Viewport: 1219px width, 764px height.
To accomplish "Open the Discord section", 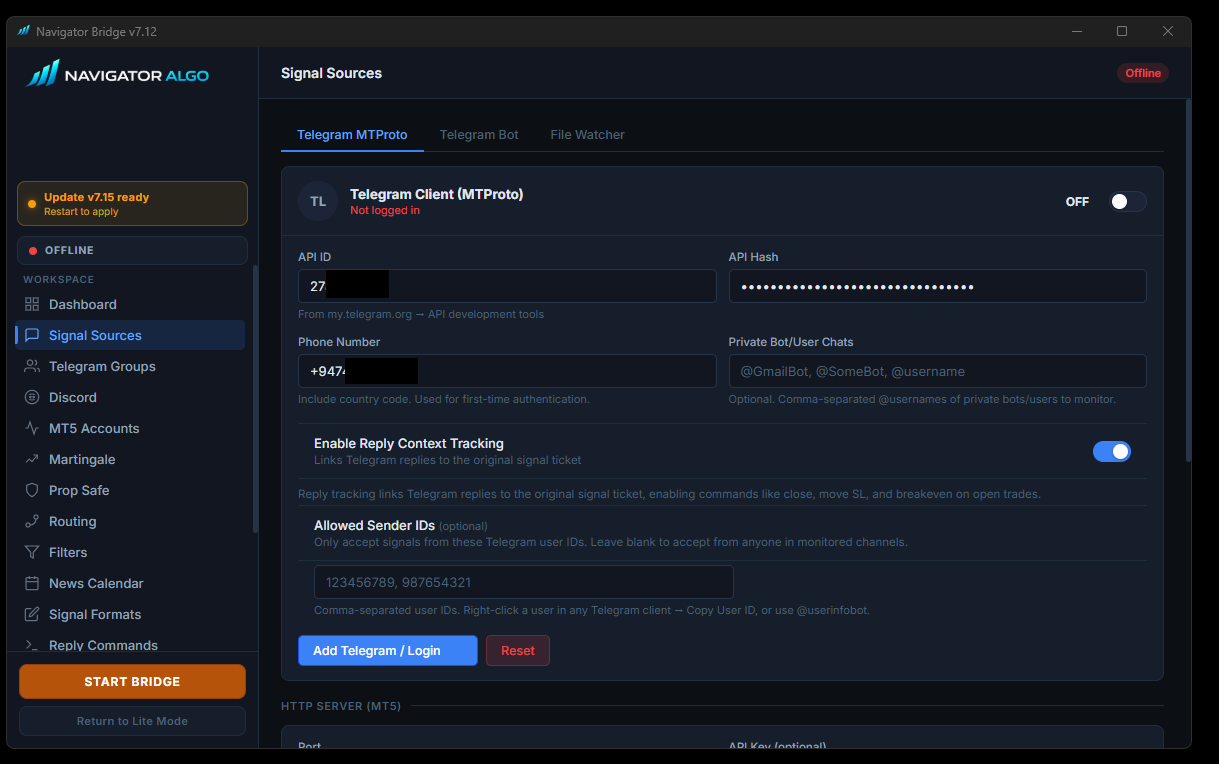I will click(131, 397).
